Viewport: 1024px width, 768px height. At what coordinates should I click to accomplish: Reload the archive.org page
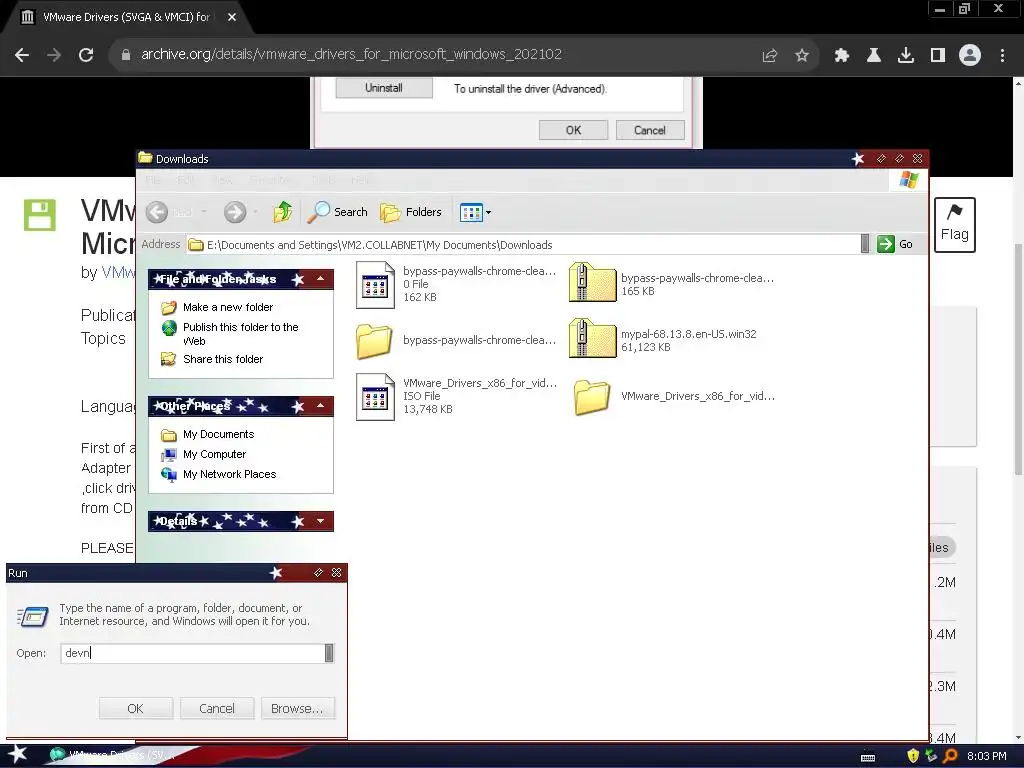click(x=86, y=55)
